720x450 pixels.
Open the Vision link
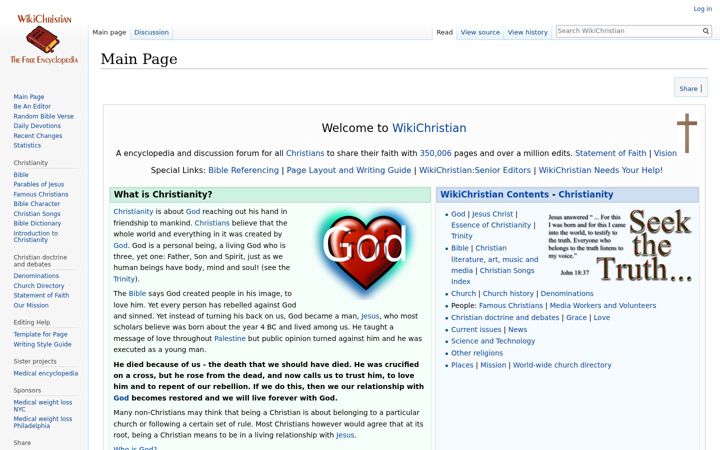(x=665, y=153)
